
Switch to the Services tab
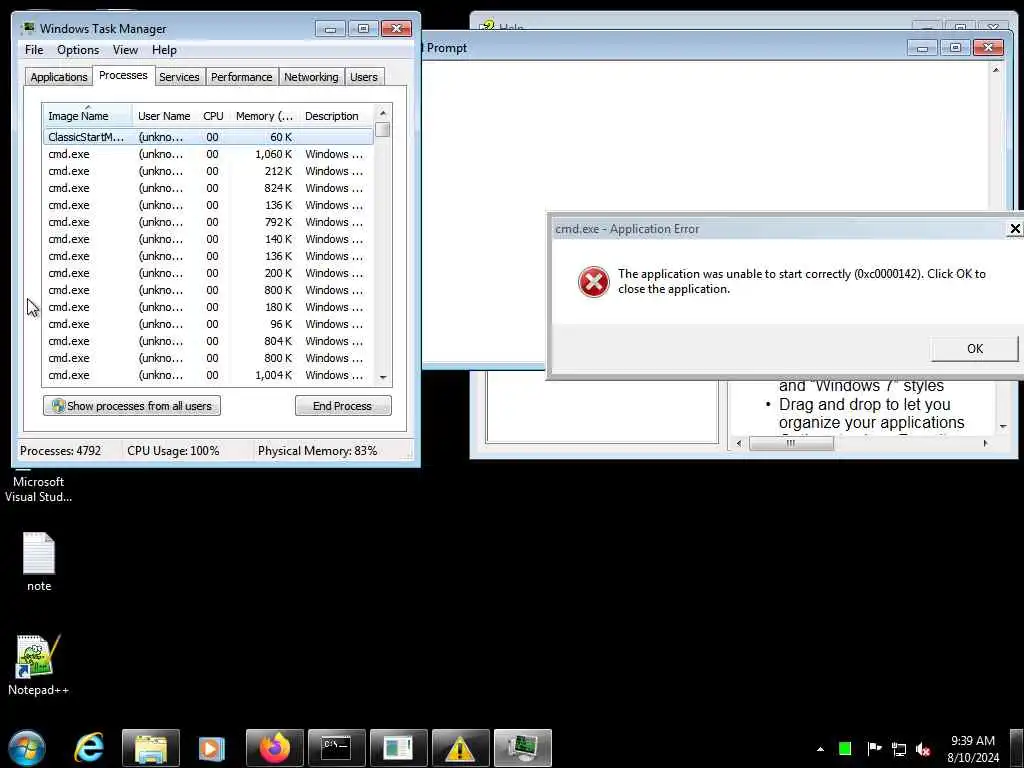(179, 77)
